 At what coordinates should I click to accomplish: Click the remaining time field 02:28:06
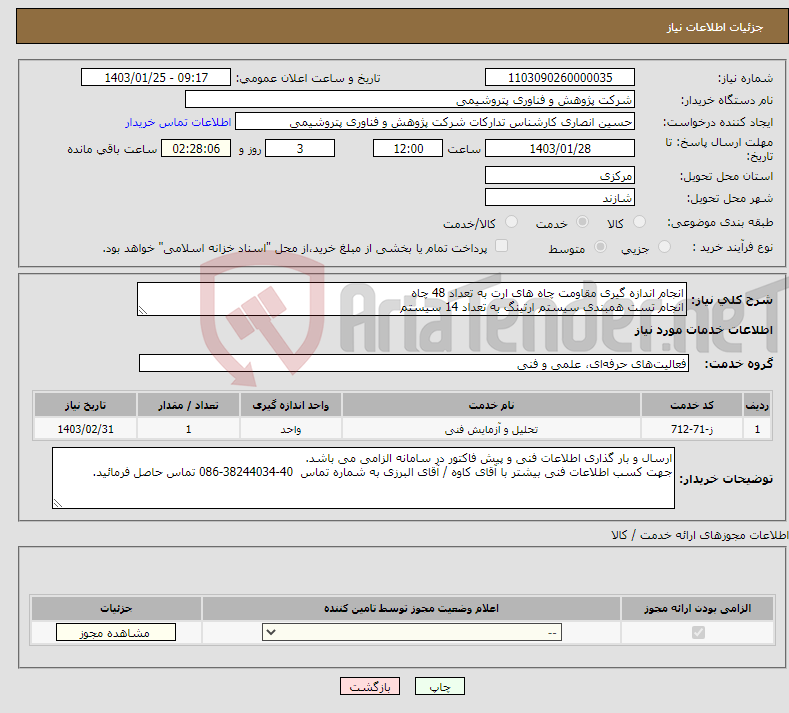coord(196,148)
